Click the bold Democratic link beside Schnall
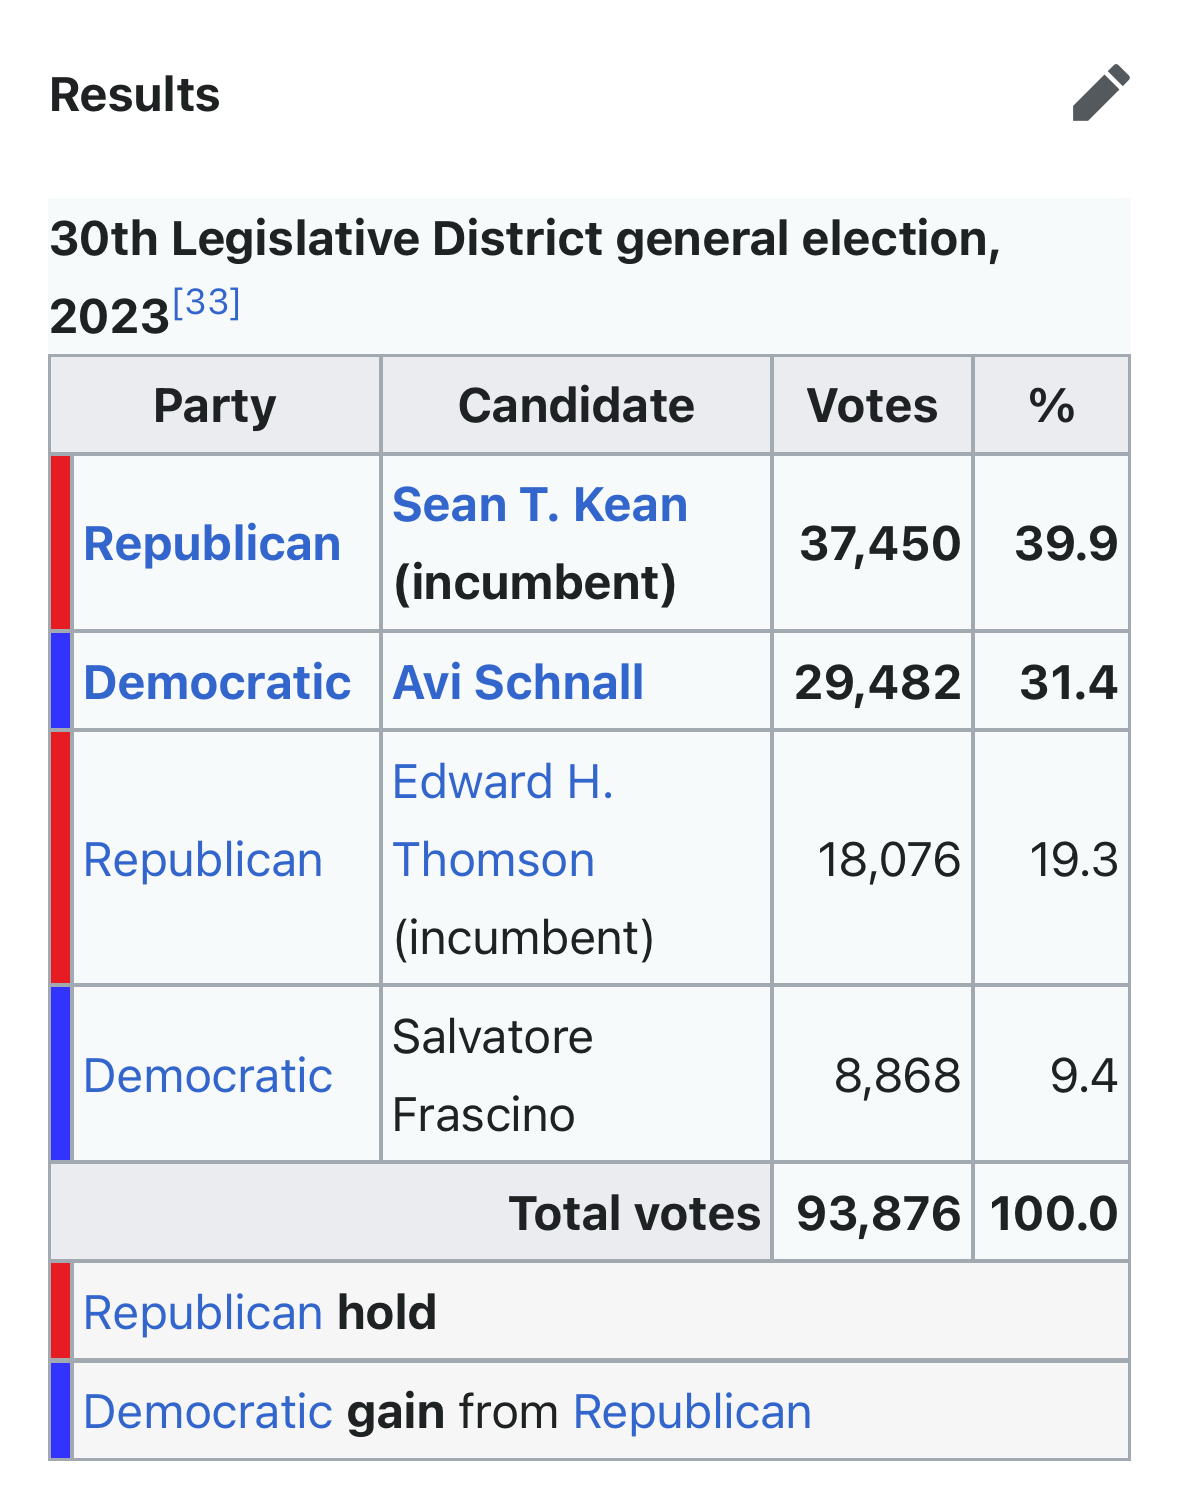 pyautogui.click(x=217, y=683)
